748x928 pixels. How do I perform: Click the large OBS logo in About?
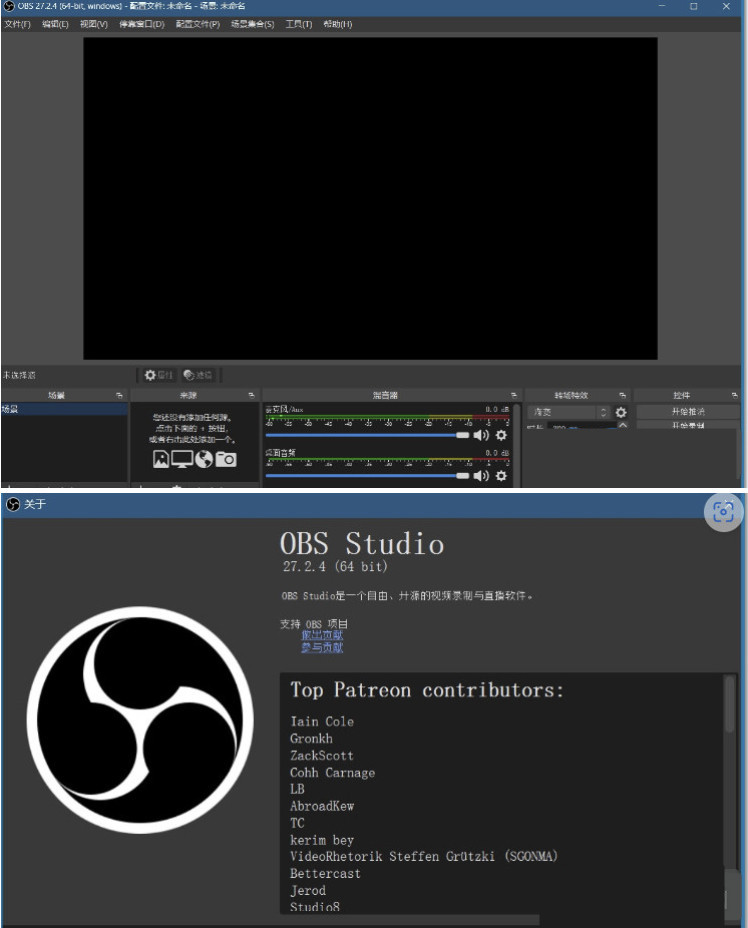pyautogui.click(x=140, y=720)
